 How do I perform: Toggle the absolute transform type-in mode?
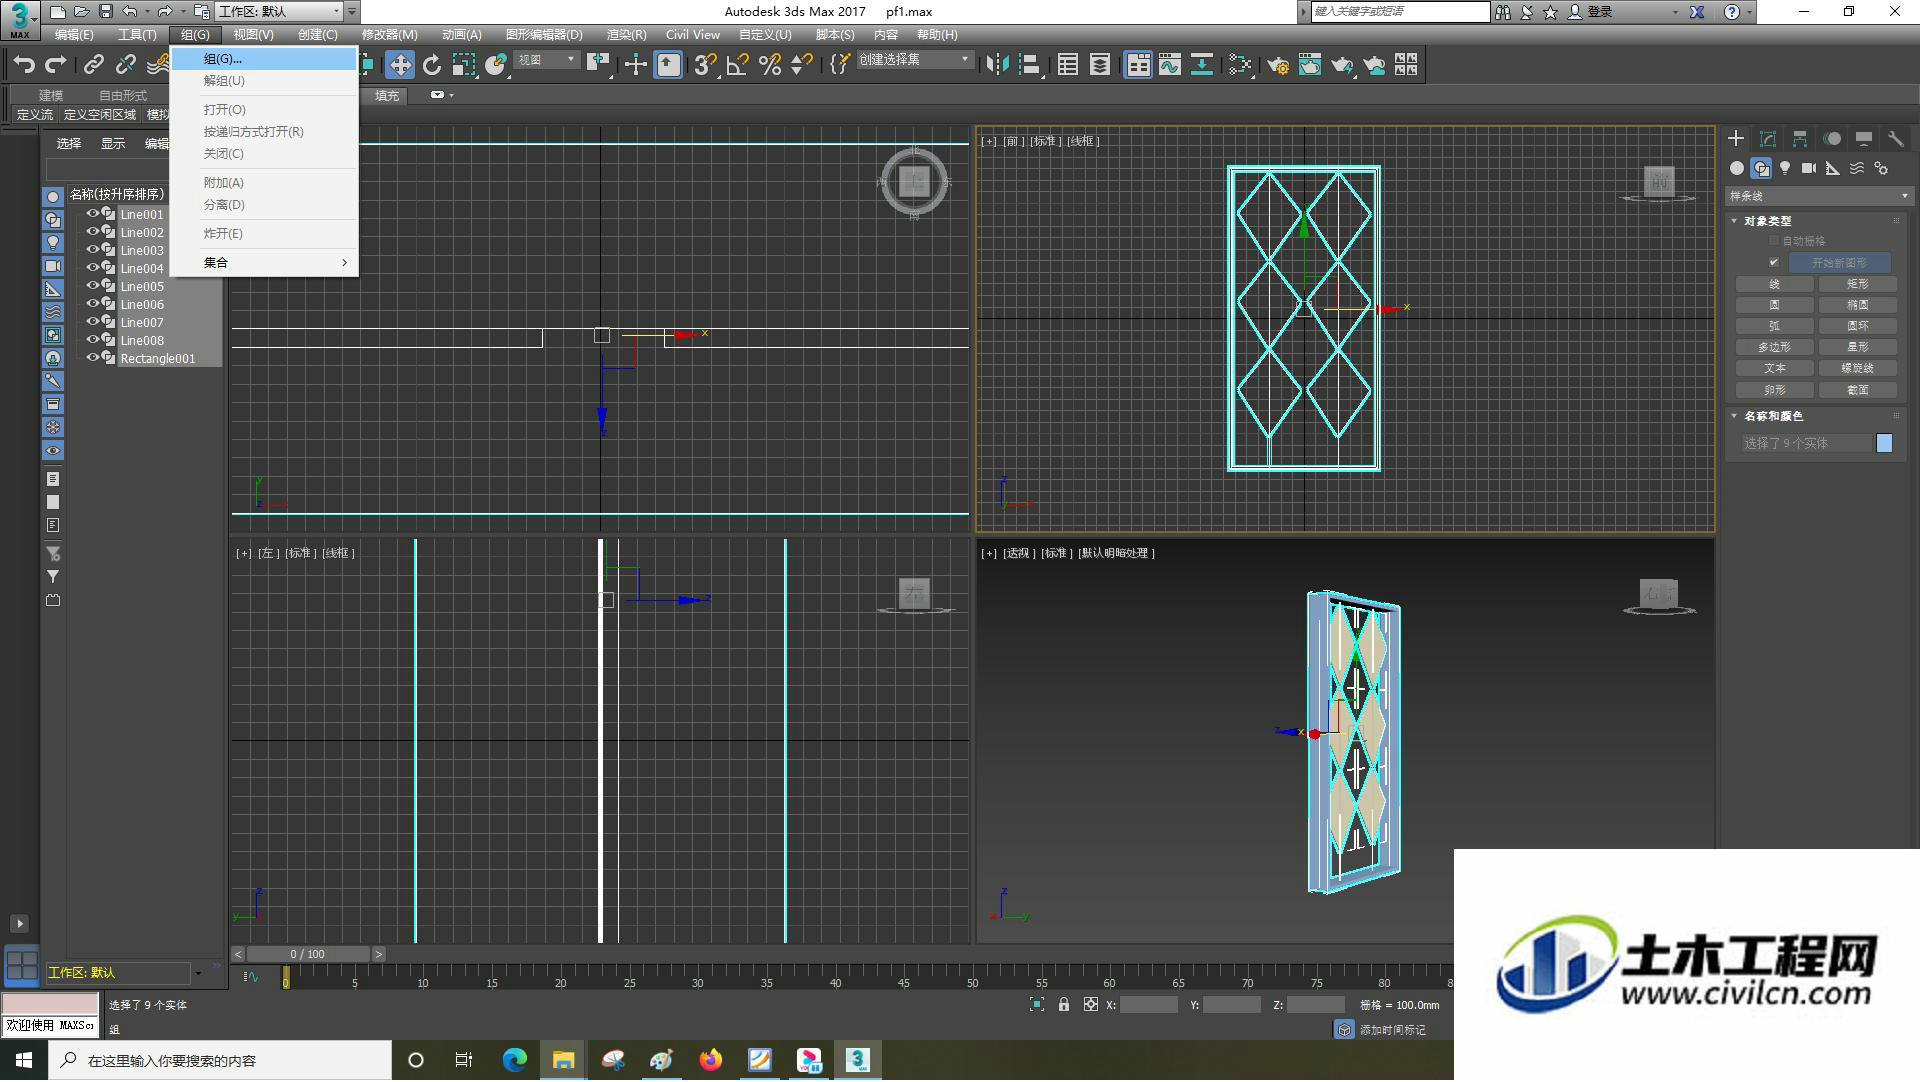point(1091,1005)
